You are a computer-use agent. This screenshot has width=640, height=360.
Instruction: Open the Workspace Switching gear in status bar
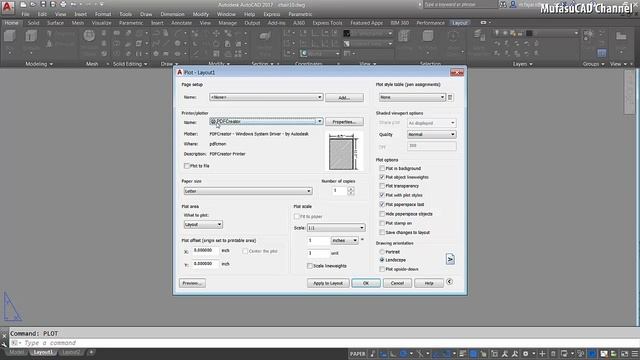[525, 354]
